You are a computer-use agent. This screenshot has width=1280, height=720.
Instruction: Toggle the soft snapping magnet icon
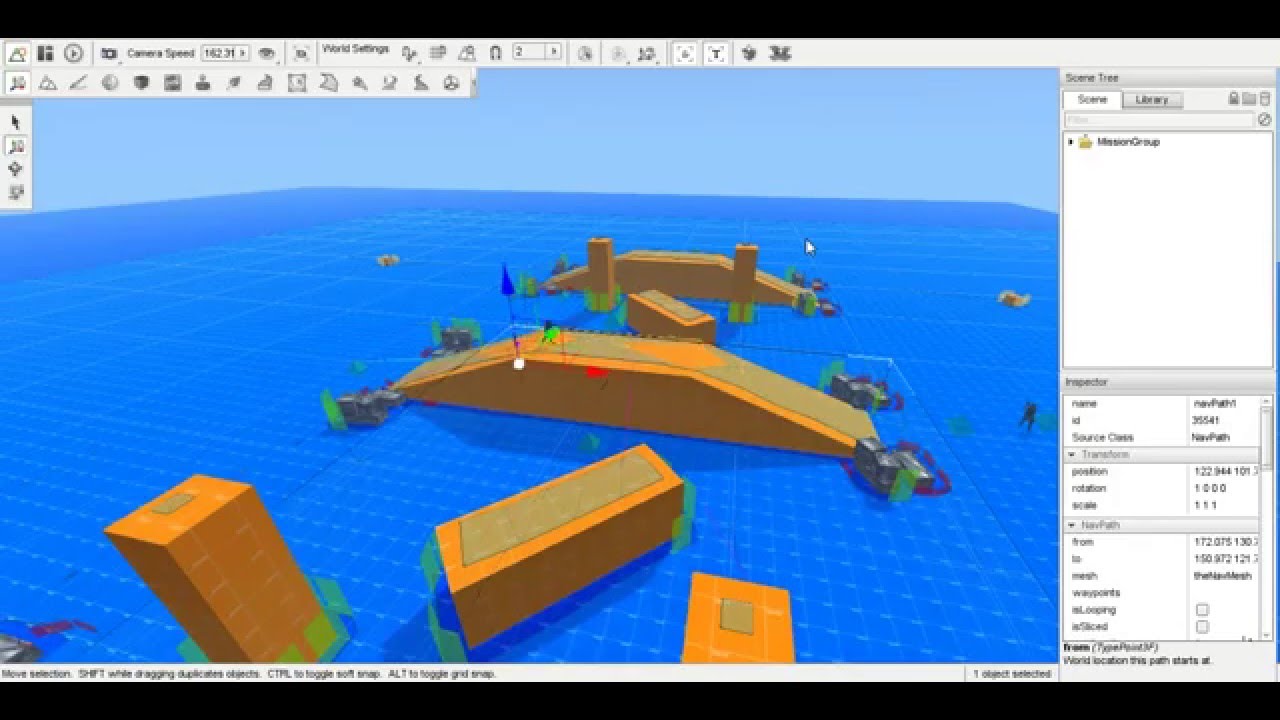click(x=495, y=53)
